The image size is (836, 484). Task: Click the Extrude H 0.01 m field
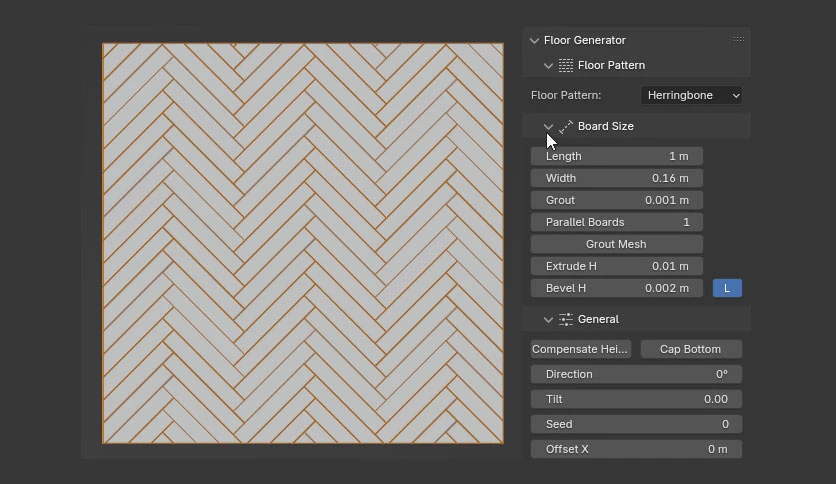(617, 266)
